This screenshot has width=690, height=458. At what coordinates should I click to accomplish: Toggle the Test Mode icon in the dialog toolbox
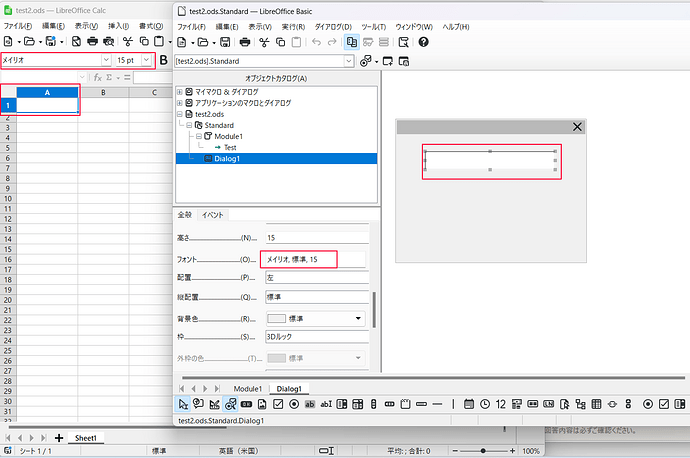tap(214, 404)
